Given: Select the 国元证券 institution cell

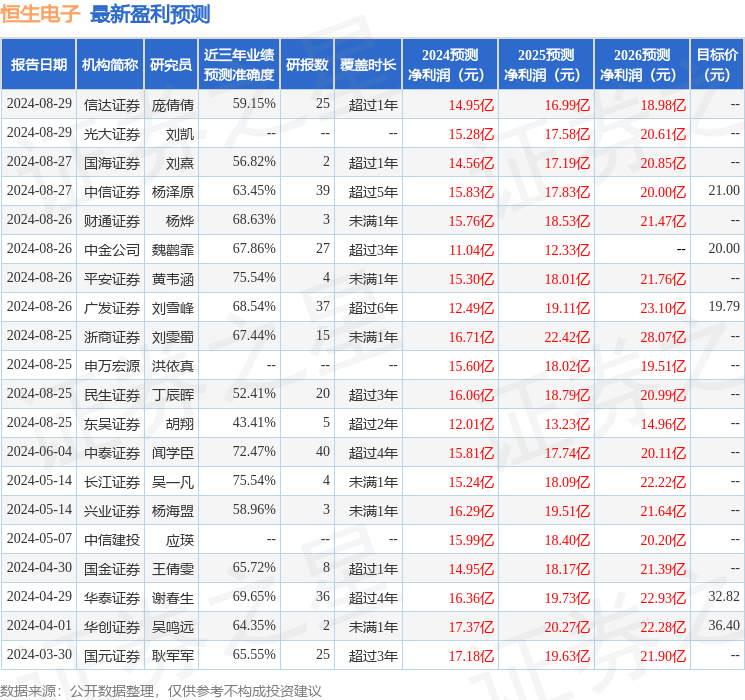Looking at the screenshot, I should [112, 656].
